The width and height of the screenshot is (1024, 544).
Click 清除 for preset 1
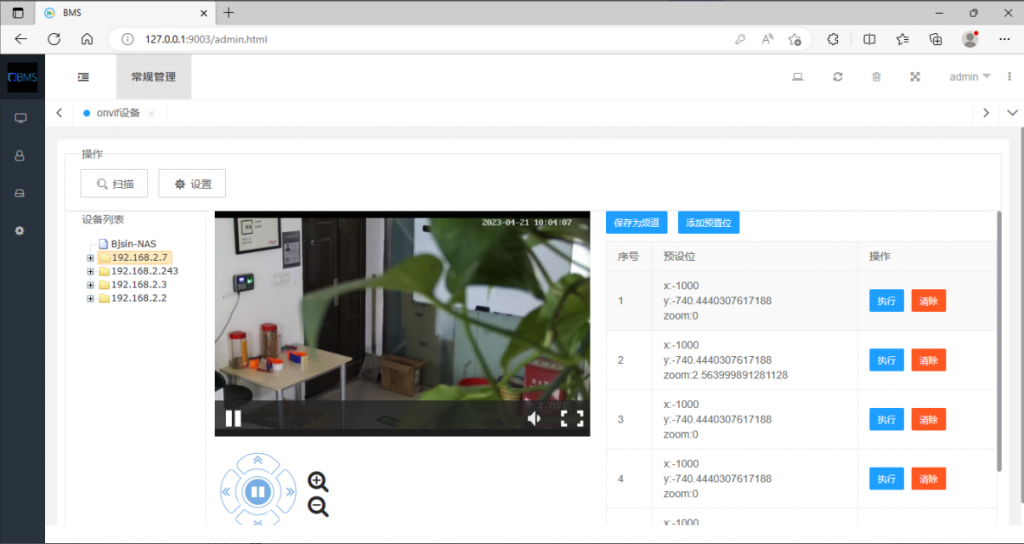[929, 301]
